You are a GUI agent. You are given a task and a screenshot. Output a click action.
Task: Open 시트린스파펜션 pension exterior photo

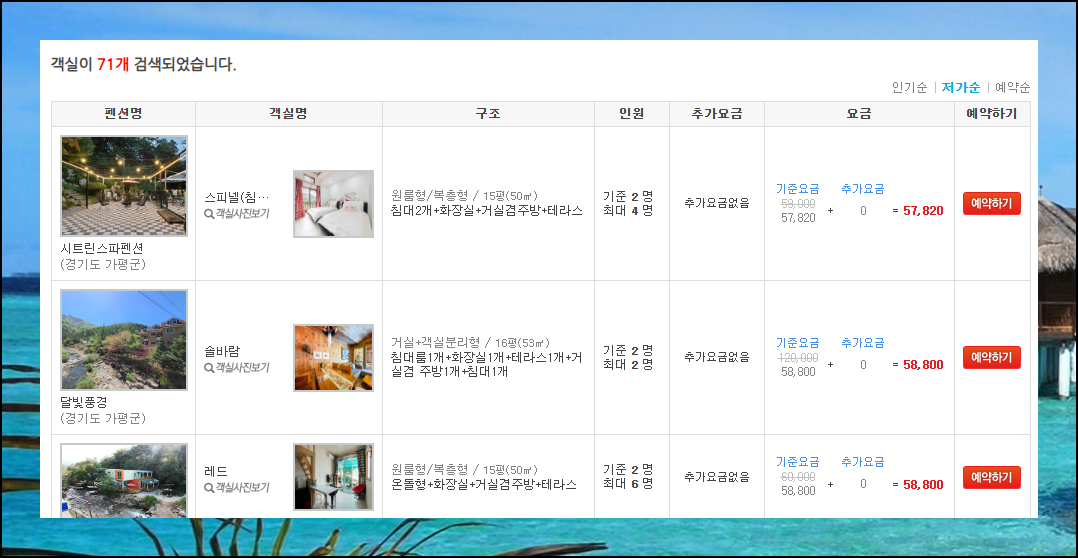124,186
